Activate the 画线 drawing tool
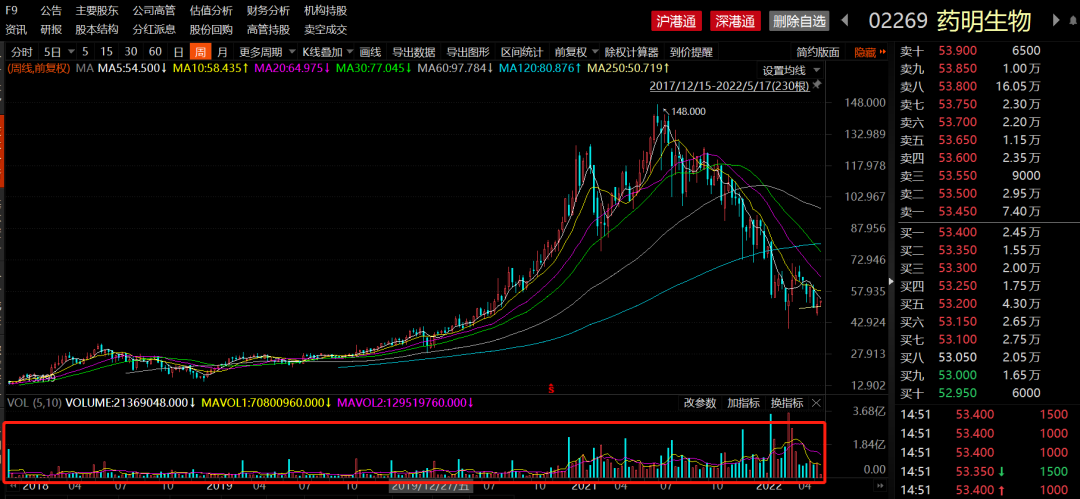The width and height of the screenshot is (1080, 499). (370, 52)
